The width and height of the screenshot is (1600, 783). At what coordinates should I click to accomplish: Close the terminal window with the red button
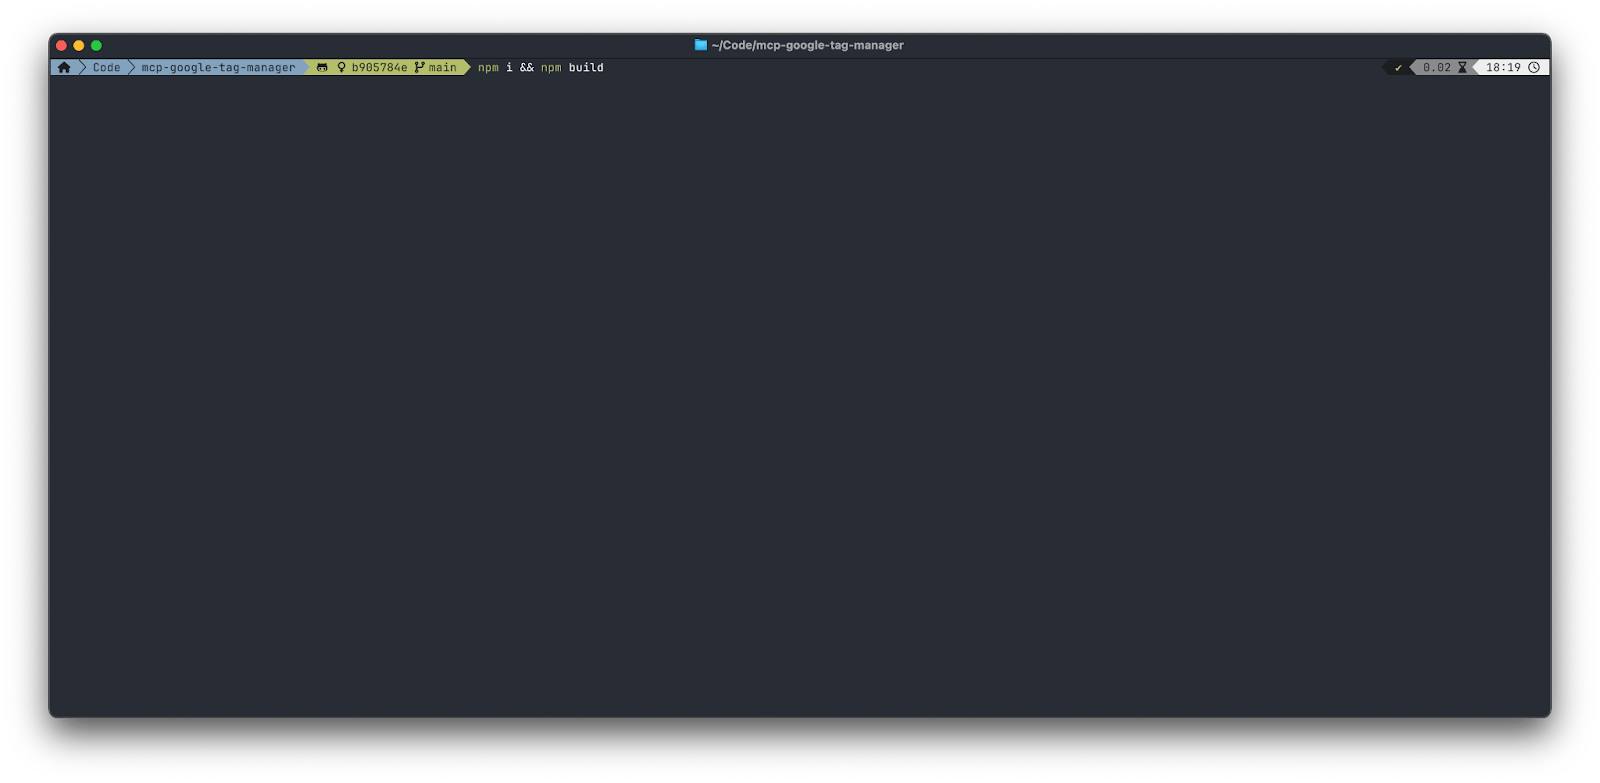pyautogui.click(x=62, y=45)
